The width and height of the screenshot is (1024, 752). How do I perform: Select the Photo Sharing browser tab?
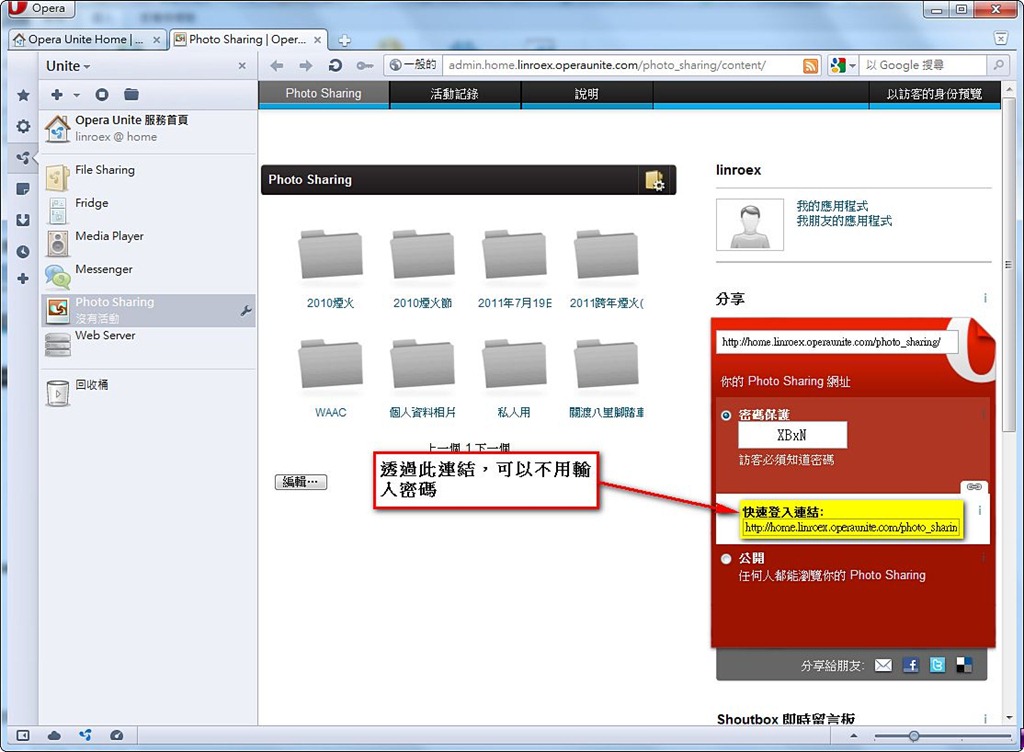tap(248, 40)
